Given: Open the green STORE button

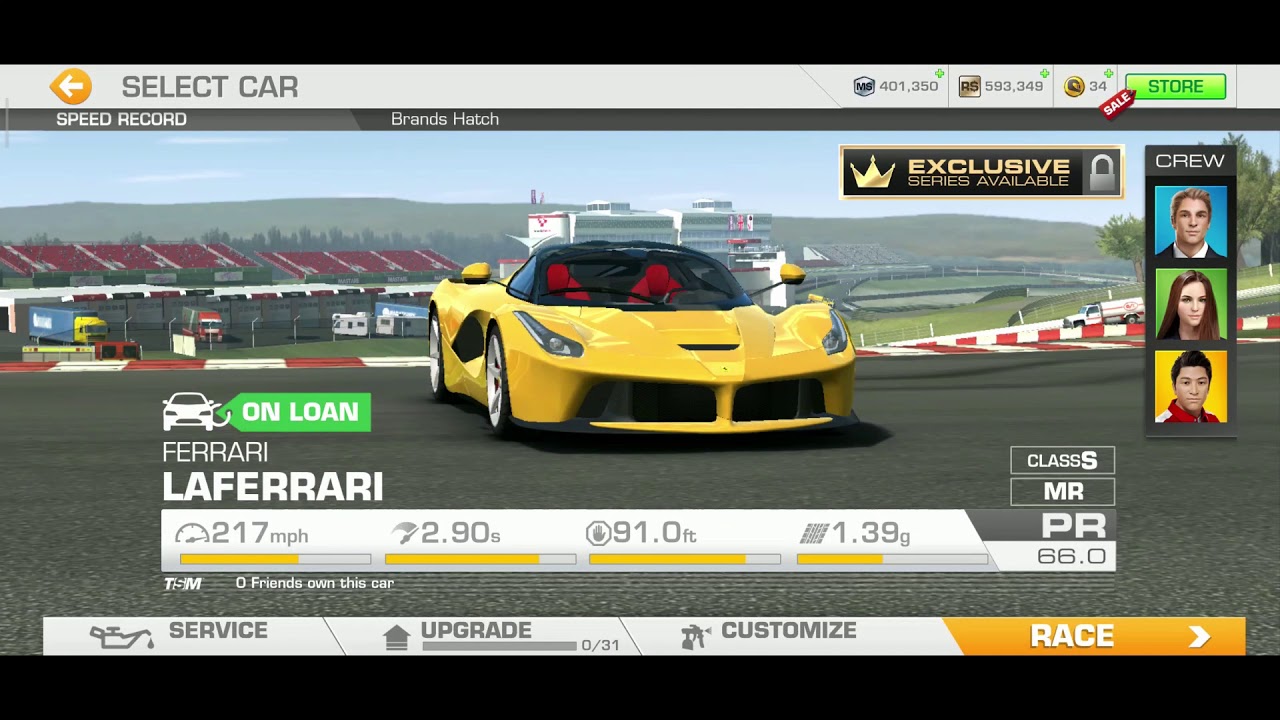Looking at the screenshot, I should coord(1175,87).
